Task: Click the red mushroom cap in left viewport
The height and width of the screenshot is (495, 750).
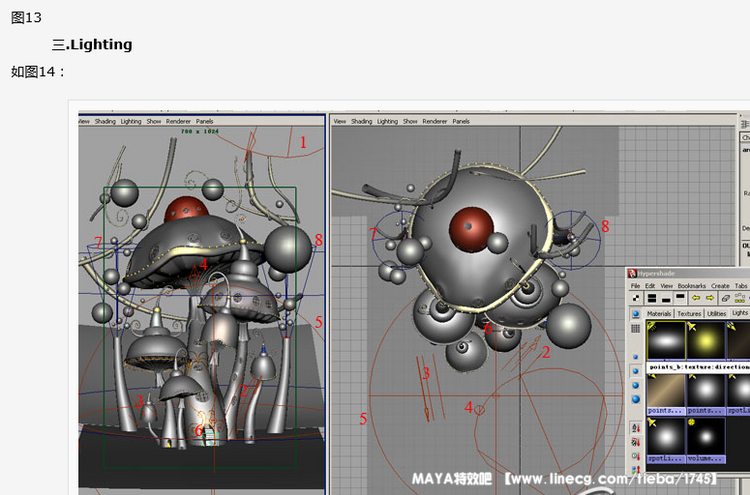Action: pos(186,209)
